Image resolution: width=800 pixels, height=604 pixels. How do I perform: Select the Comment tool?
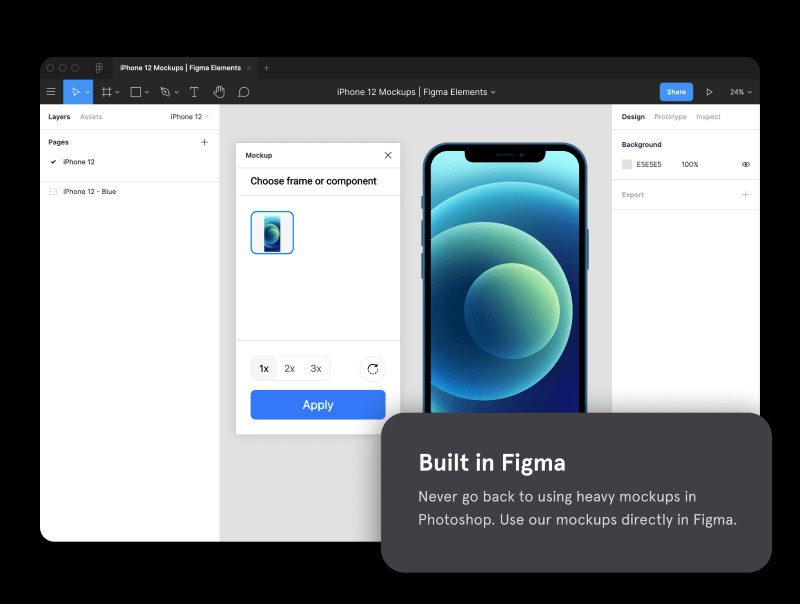point(243,92)
